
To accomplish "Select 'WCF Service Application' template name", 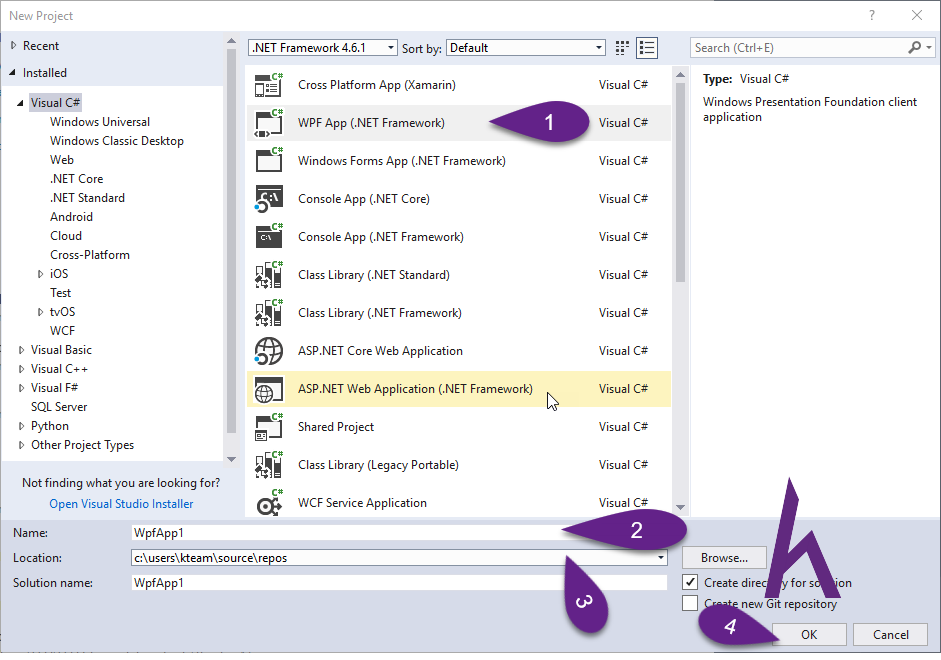I will click(362, 503).
